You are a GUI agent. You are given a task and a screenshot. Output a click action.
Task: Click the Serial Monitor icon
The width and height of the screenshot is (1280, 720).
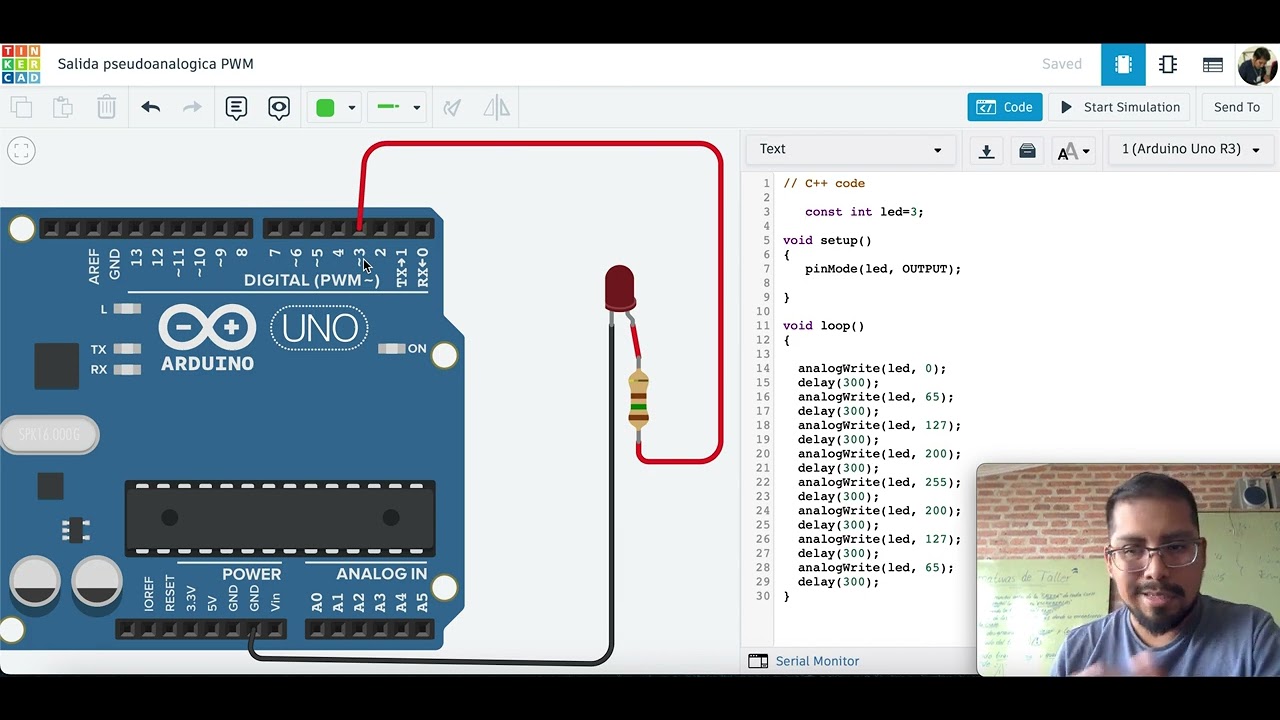tap(758, 661)
